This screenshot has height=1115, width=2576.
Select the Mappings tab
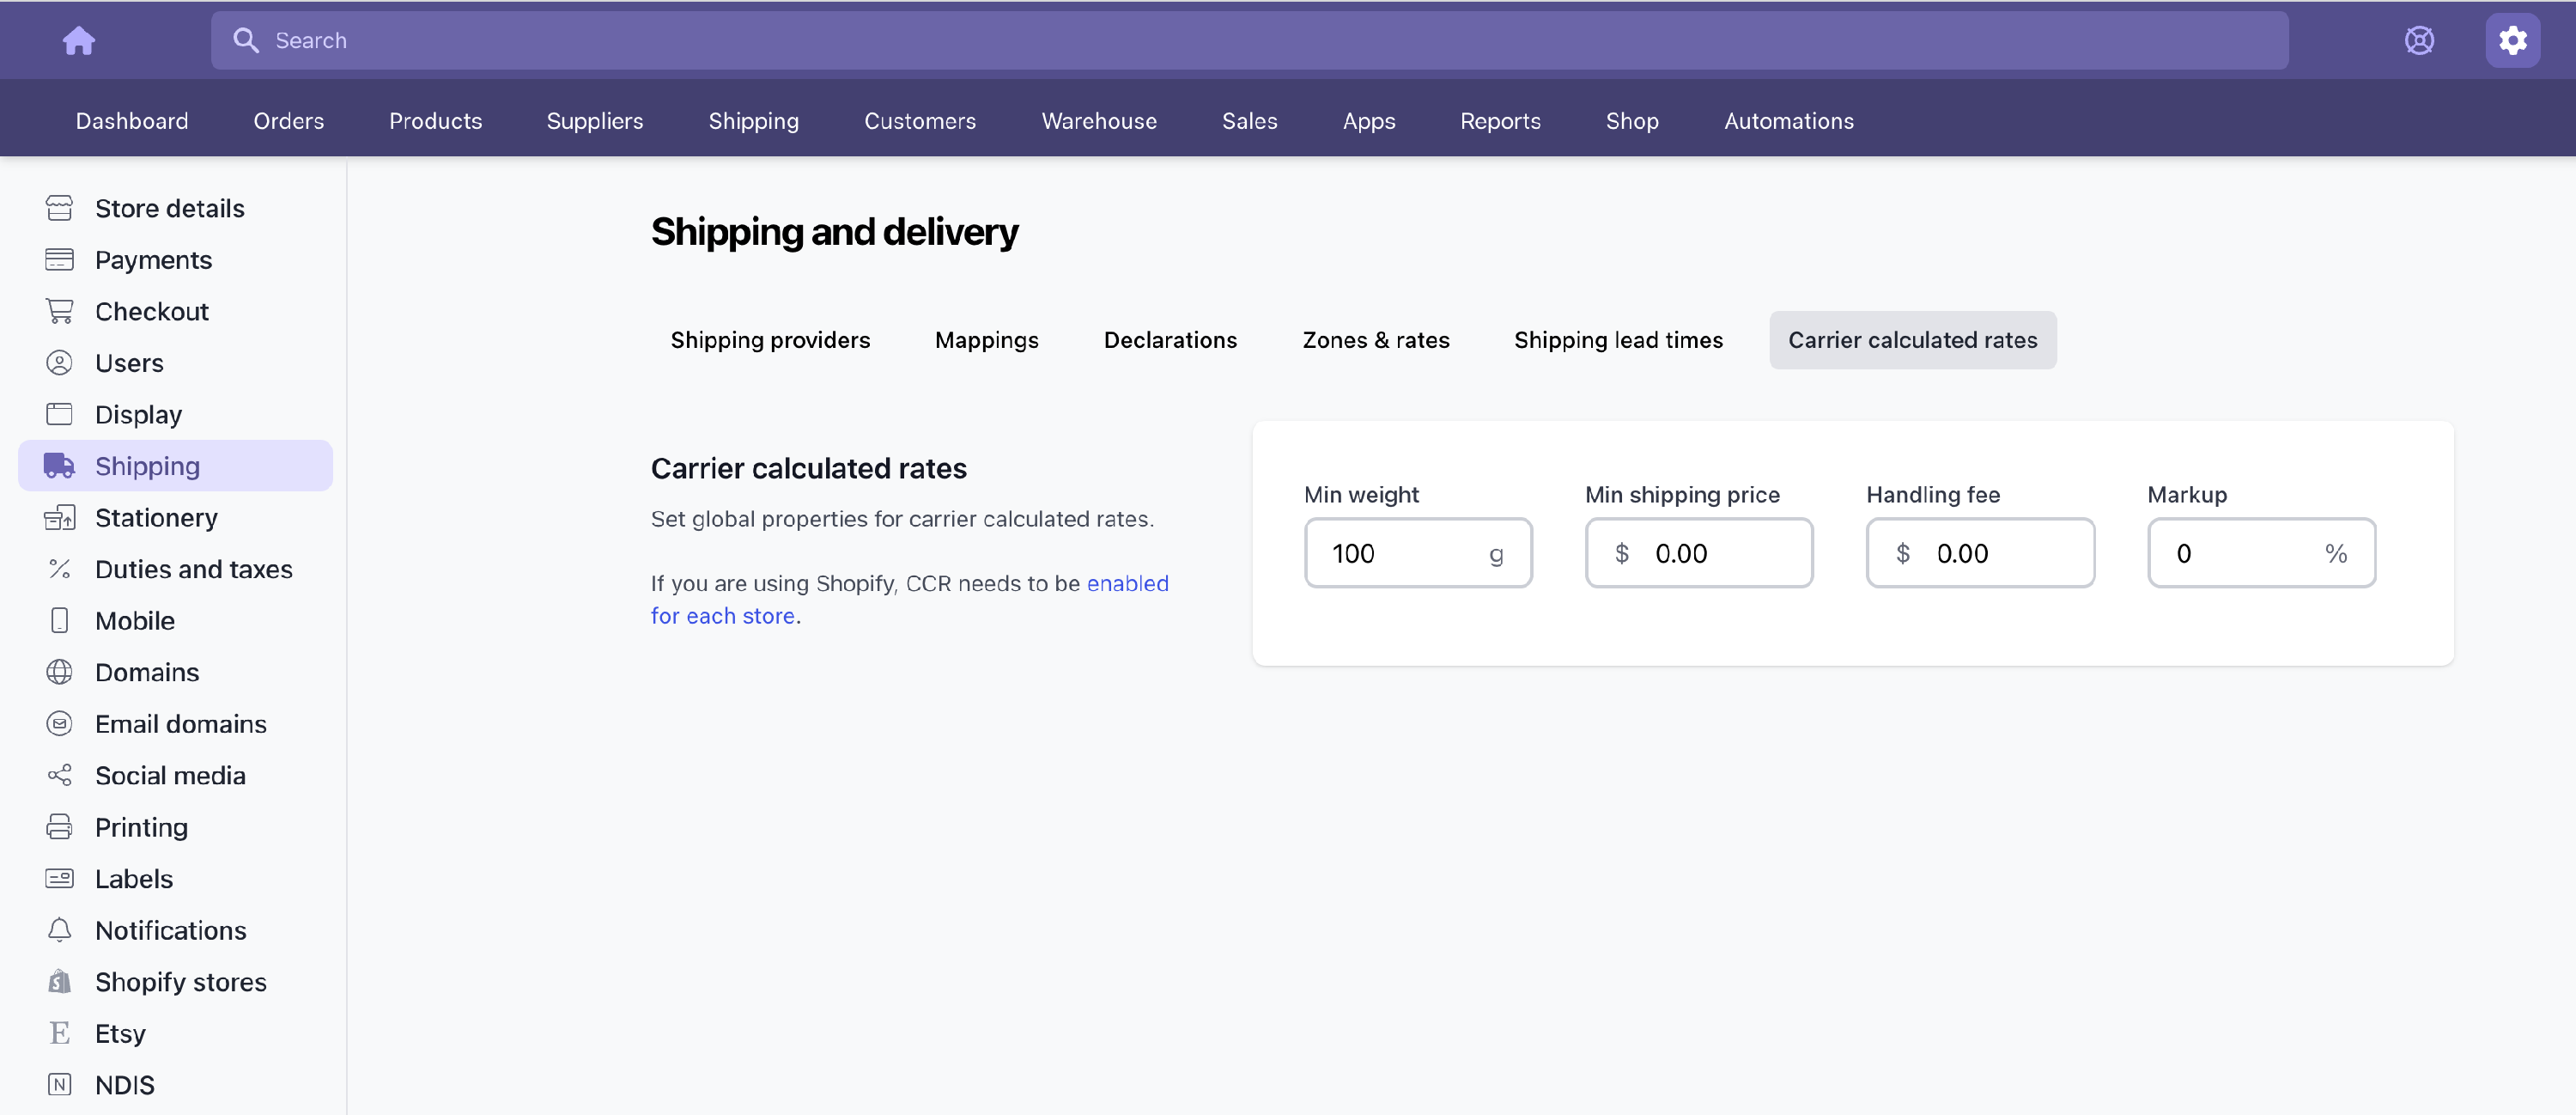coord(986,340)
